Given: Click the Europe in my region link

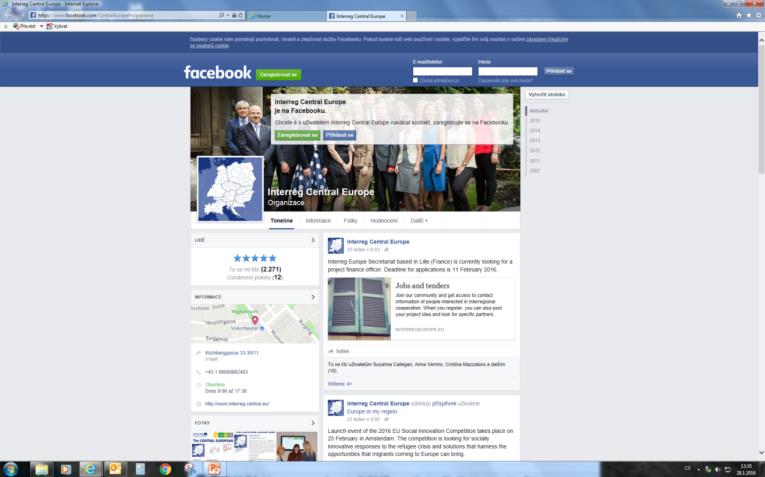Looking at the screenshot, I should pyautogui.click(x=372, y=412).
